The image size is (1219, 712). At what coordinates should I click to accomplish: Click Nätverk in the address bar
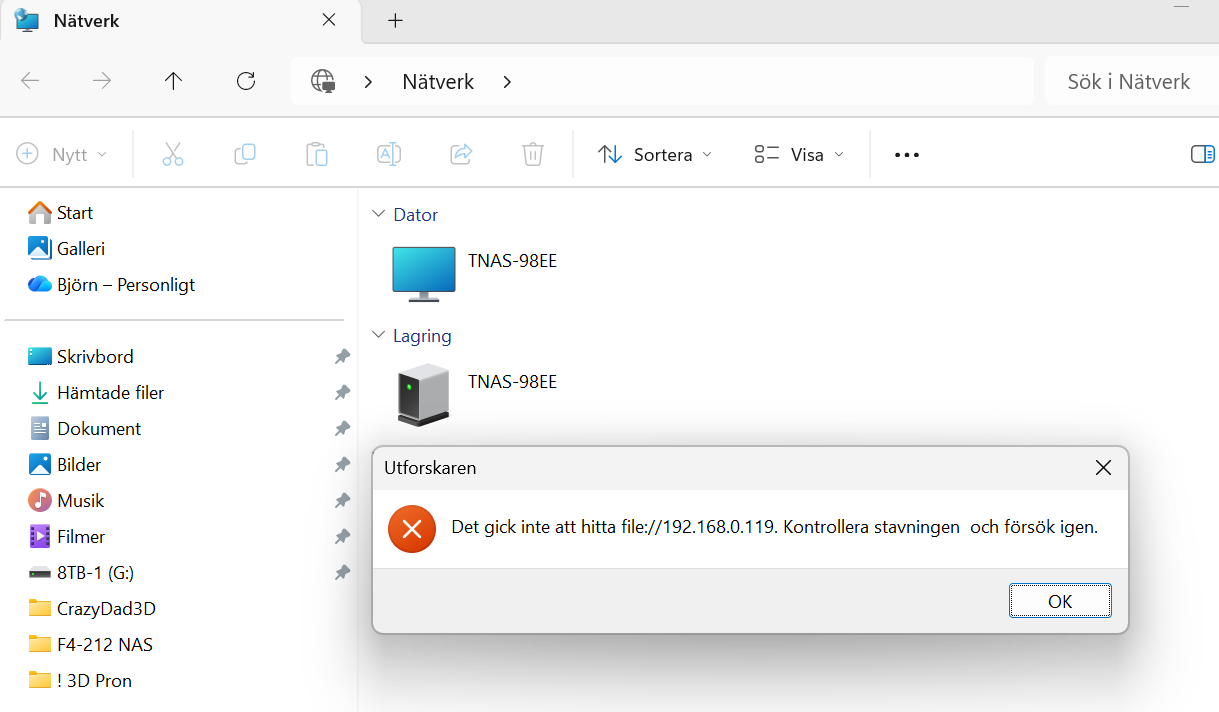[438, 82]
